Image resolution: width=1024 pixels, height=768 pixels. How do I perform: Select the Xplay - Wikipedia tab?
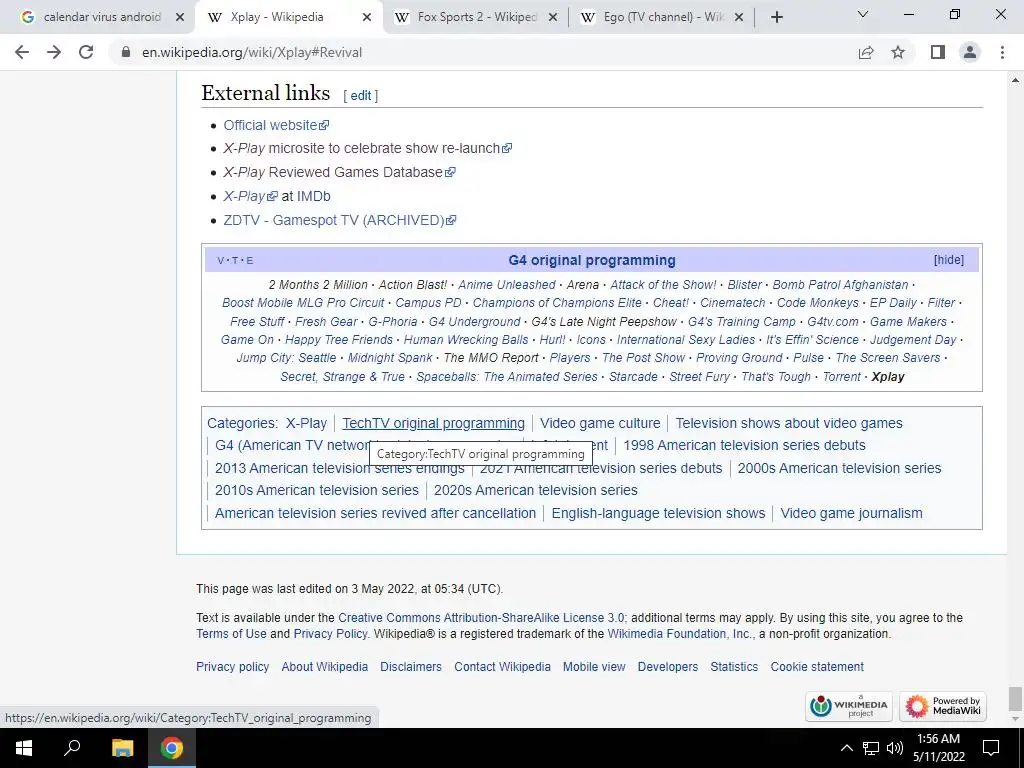click(x=277, y=18)
